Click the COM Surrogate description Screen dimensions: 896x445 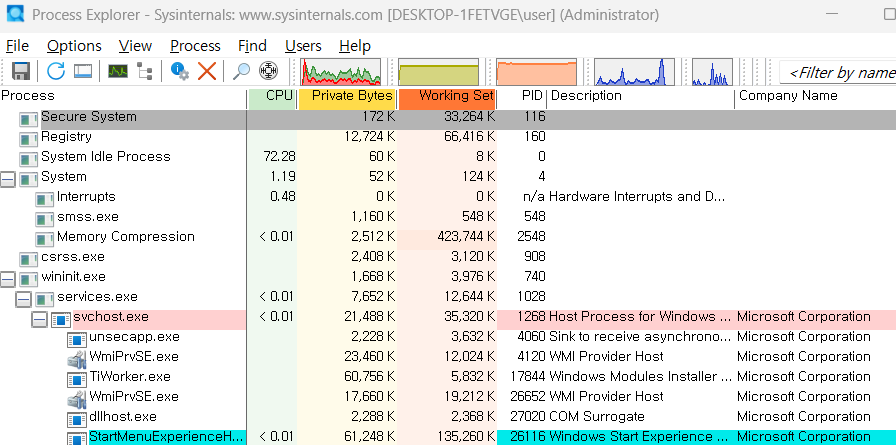pos(597,416)
